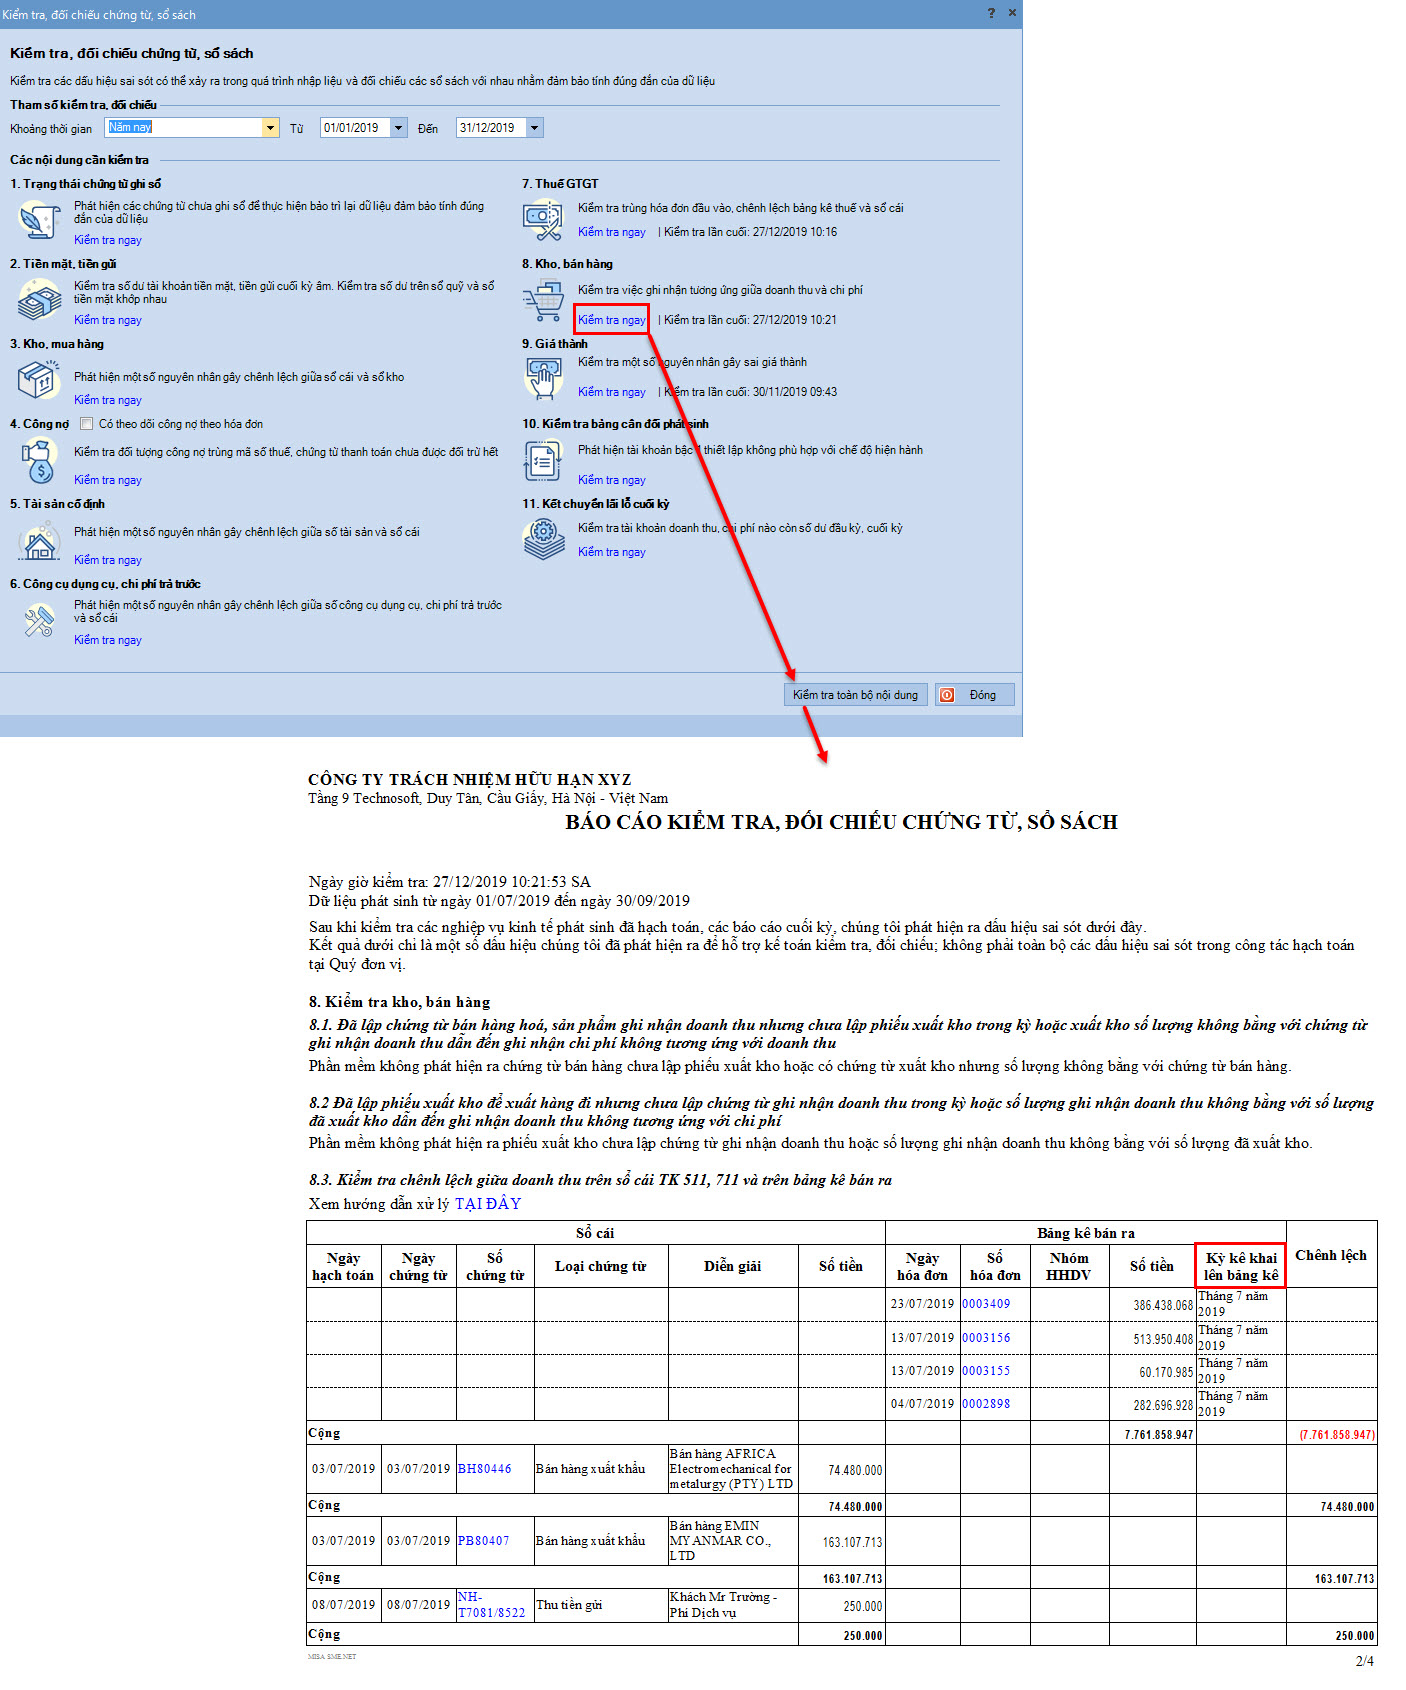Click 'Kiểm tra ngay' under Kho, mua hàng
The height and width of the screenshot is (1690, 1406).
coord(108,400)
